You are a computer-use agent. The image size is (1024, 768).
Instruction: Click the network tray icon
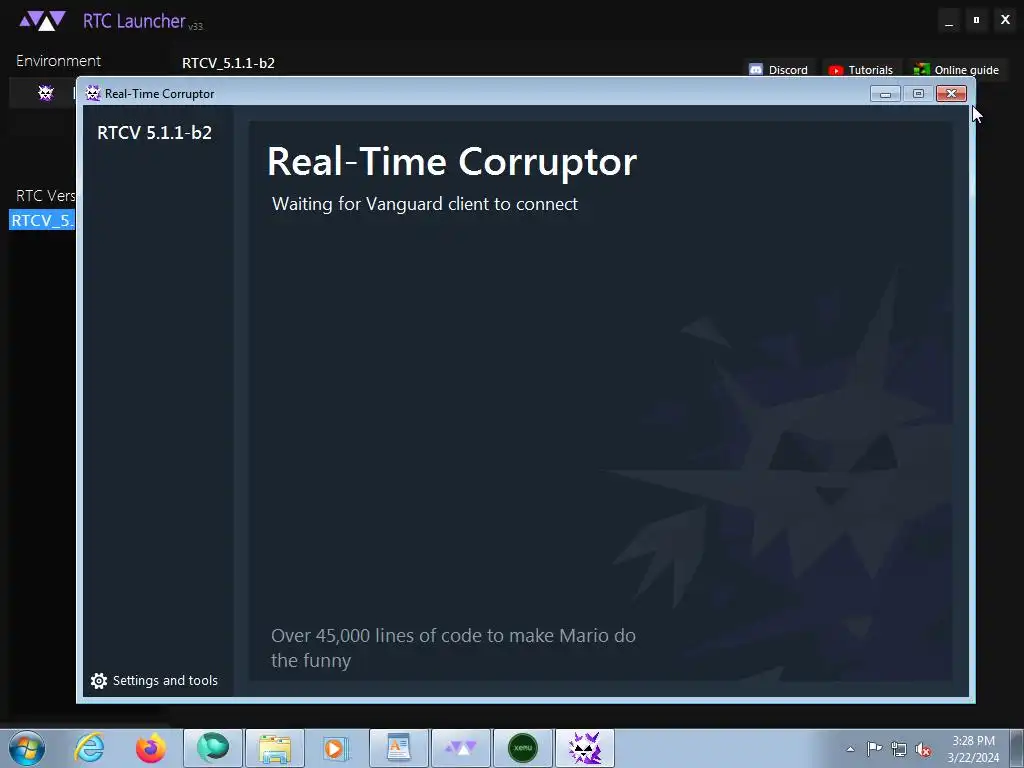coord(899,749)
